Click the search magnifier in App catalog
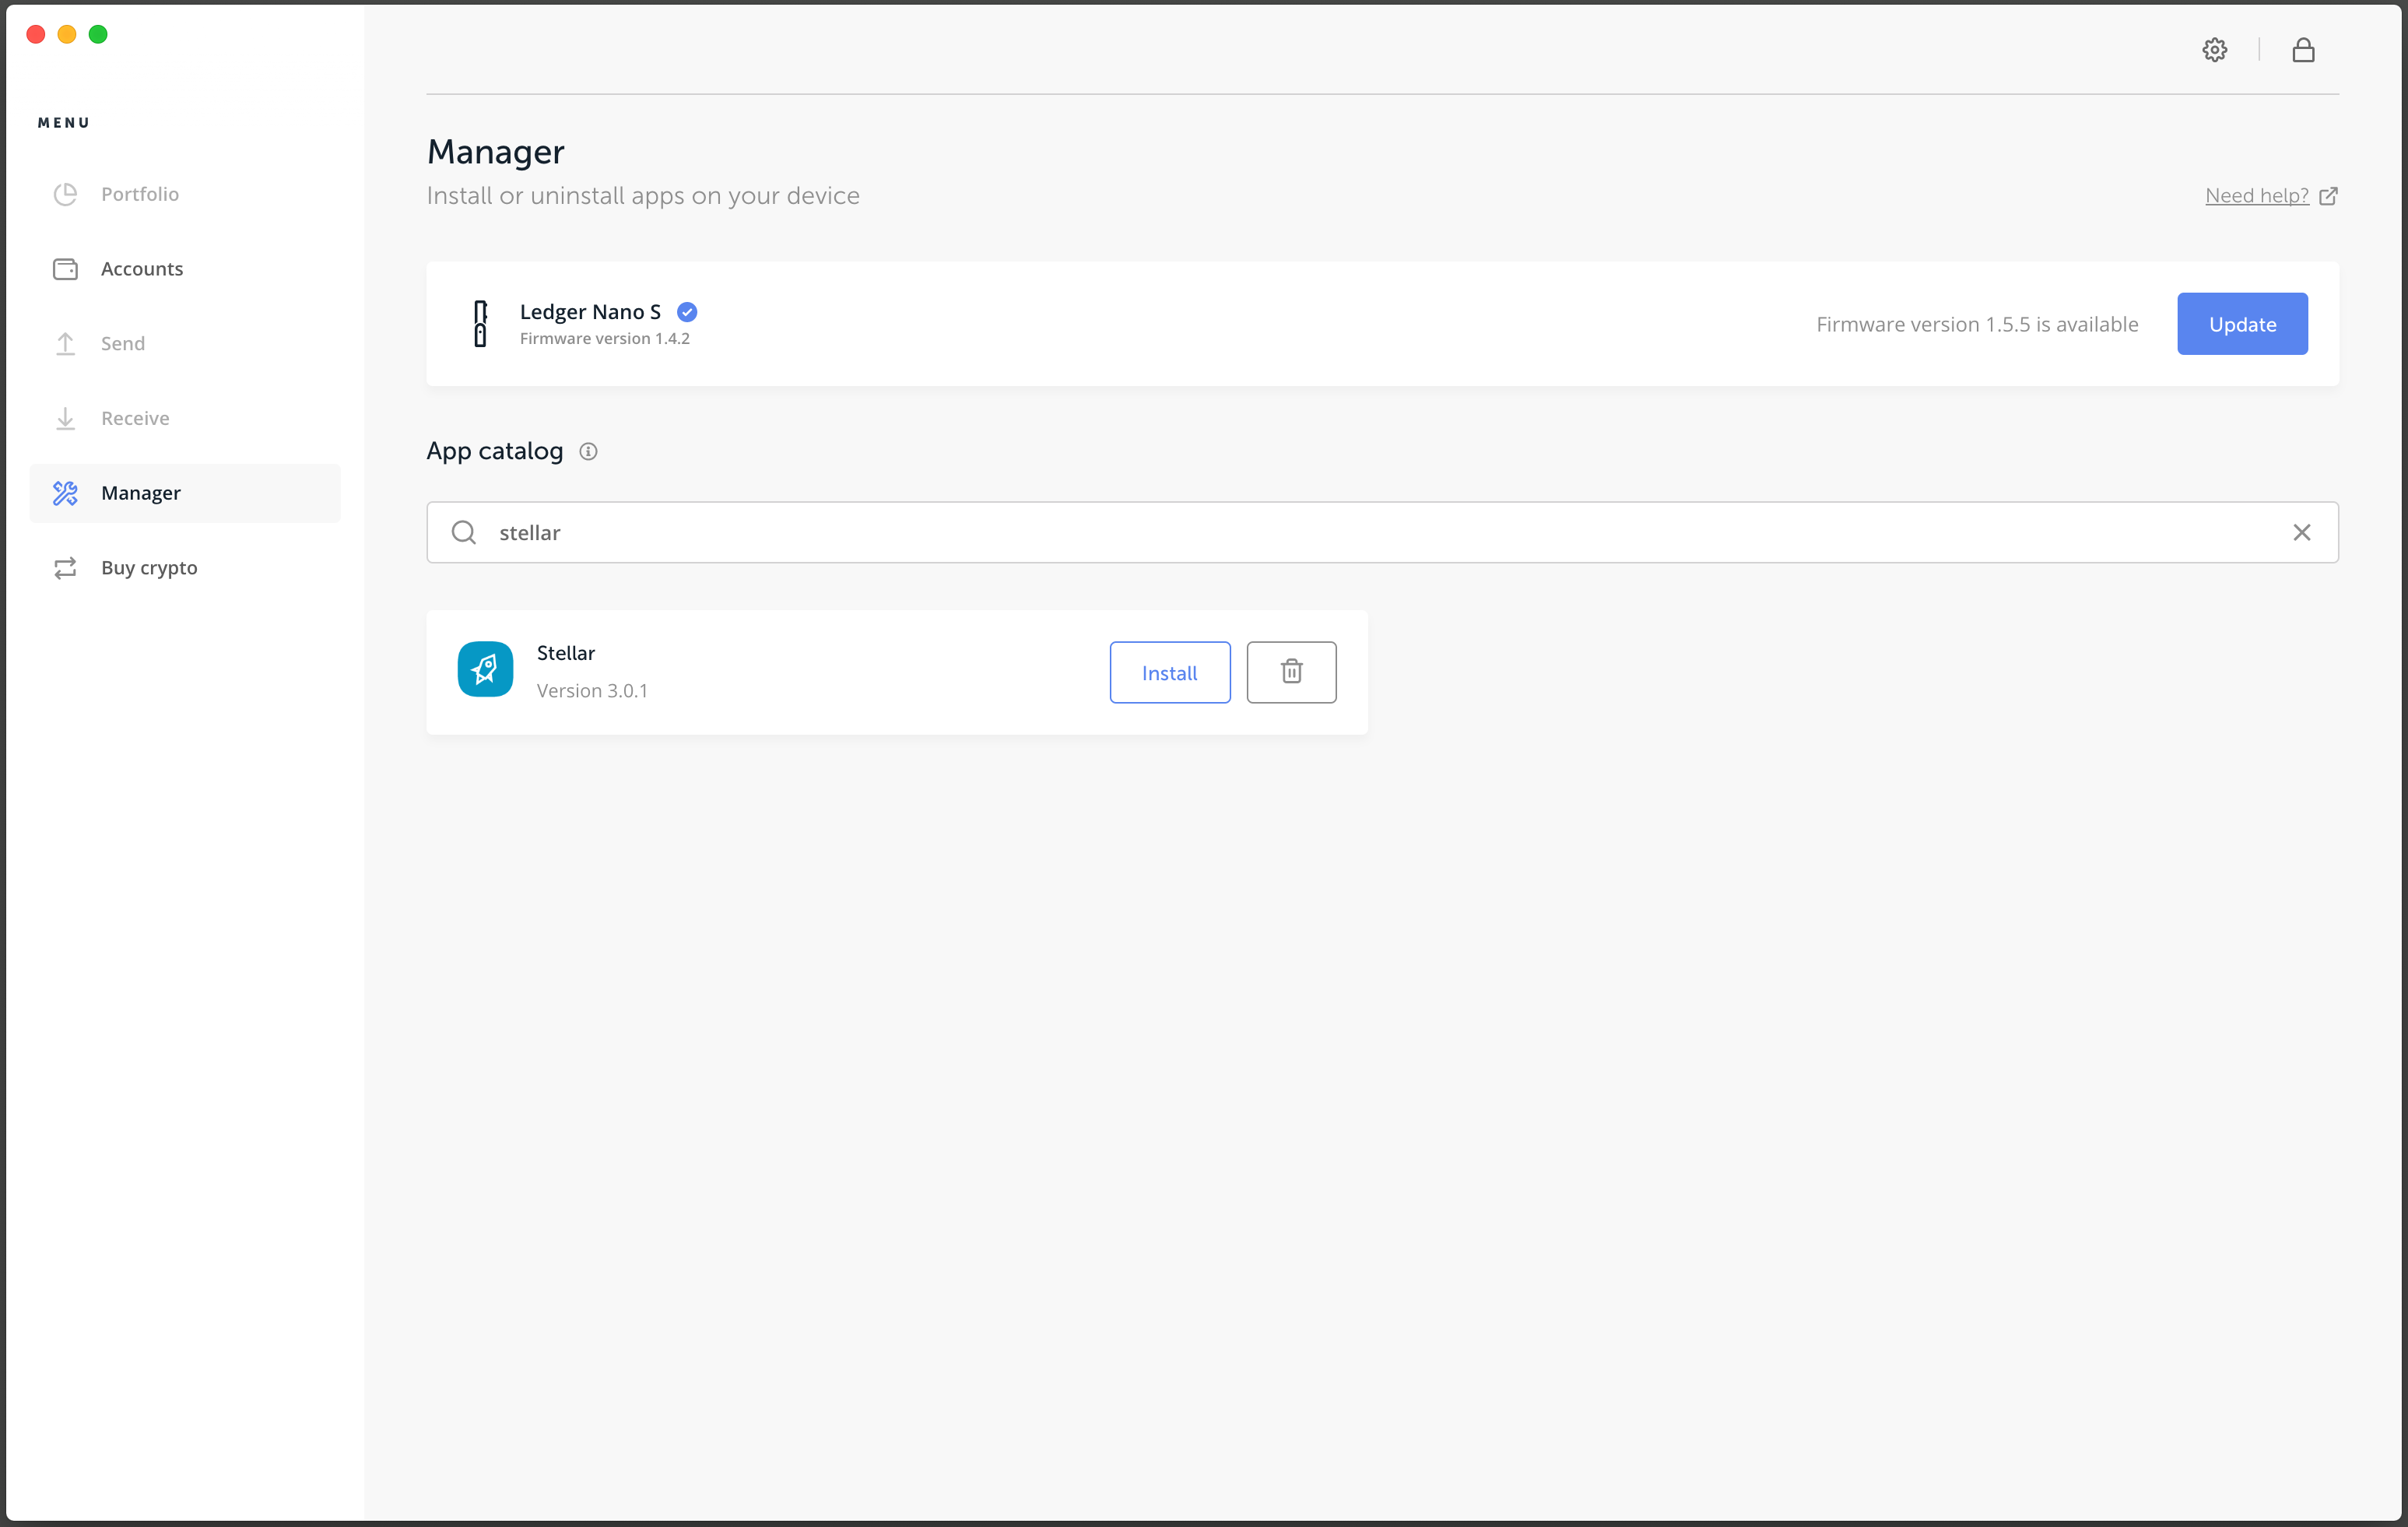Screen dimensions: 2408x1527 point(463,532)
